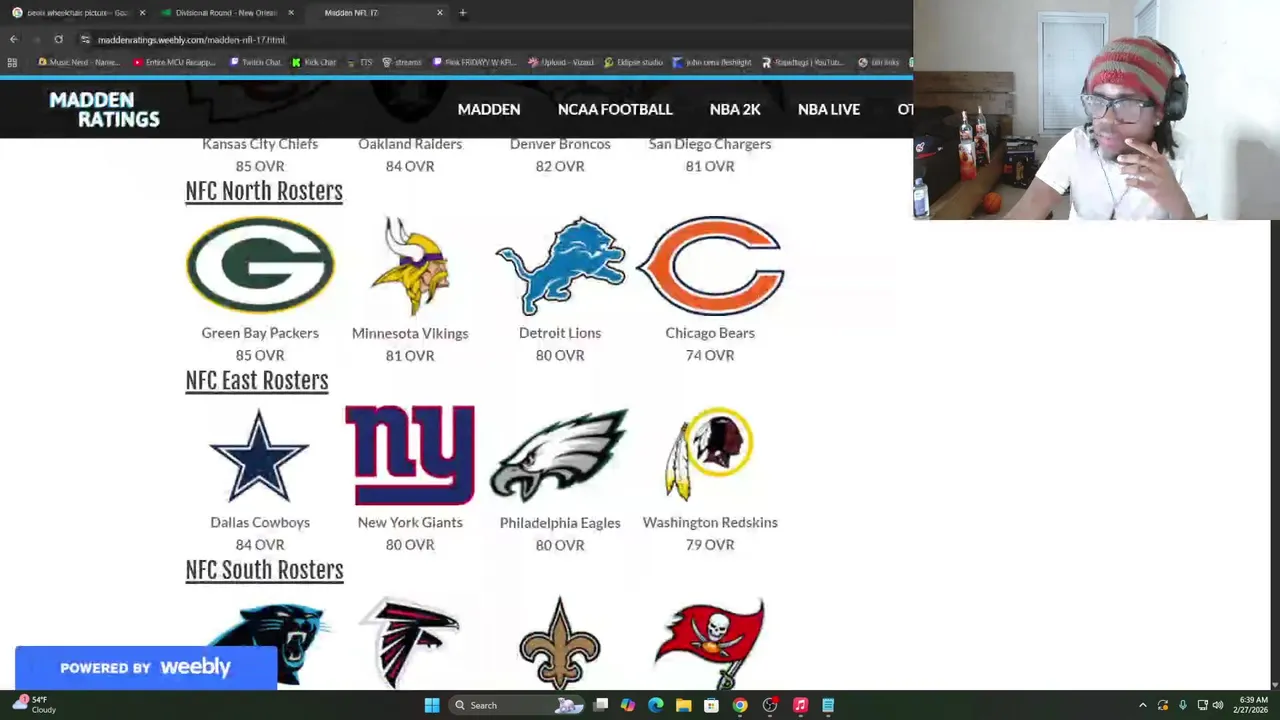Click the Madden Ratings site logo
This screenshot has height=720, width=1280.
tap(104, 109)
